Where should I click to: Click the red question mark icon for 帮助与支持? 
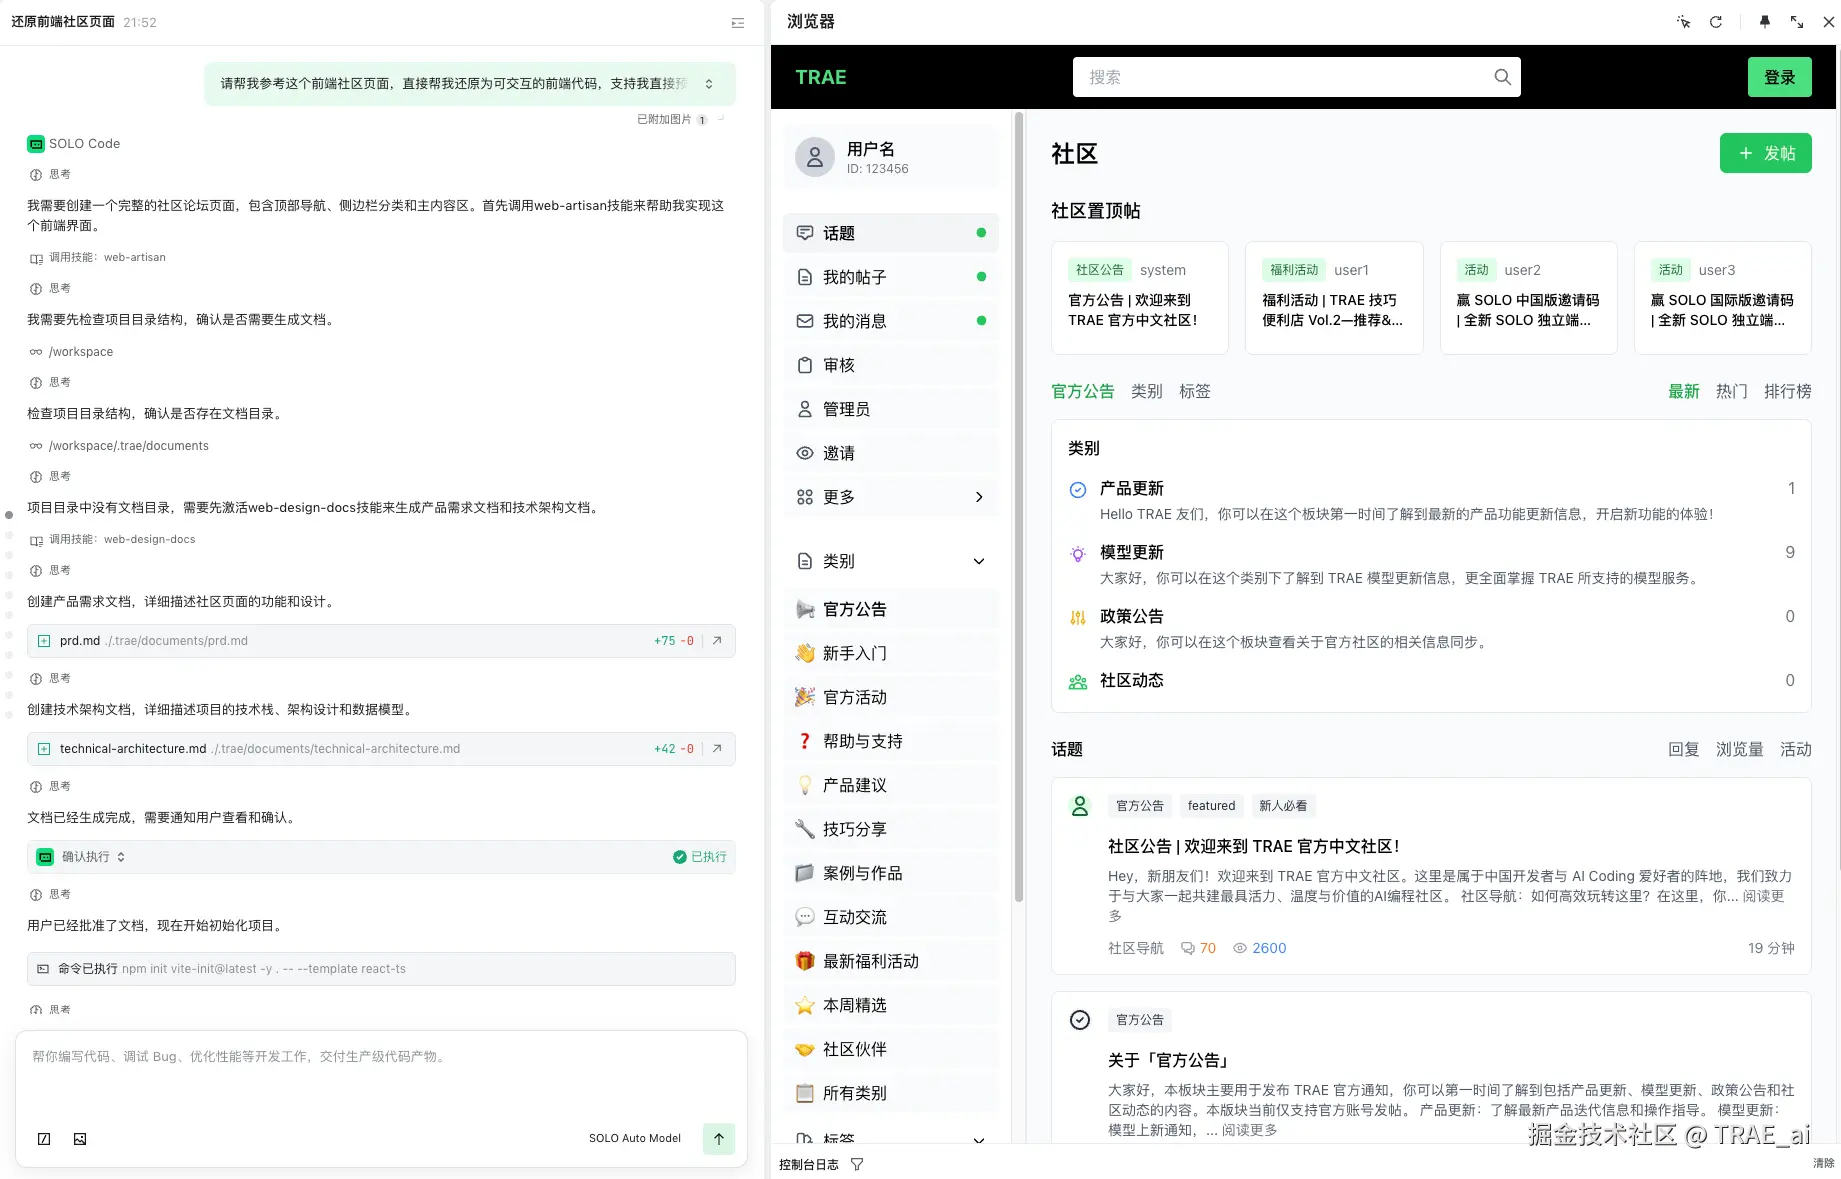click(x=805, y=741)
